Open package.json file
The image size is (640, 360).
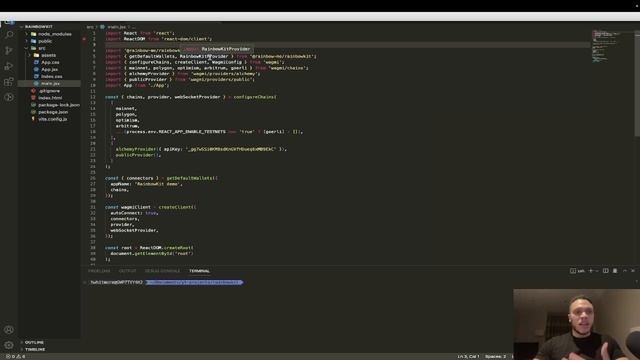(x=53, y=111)
